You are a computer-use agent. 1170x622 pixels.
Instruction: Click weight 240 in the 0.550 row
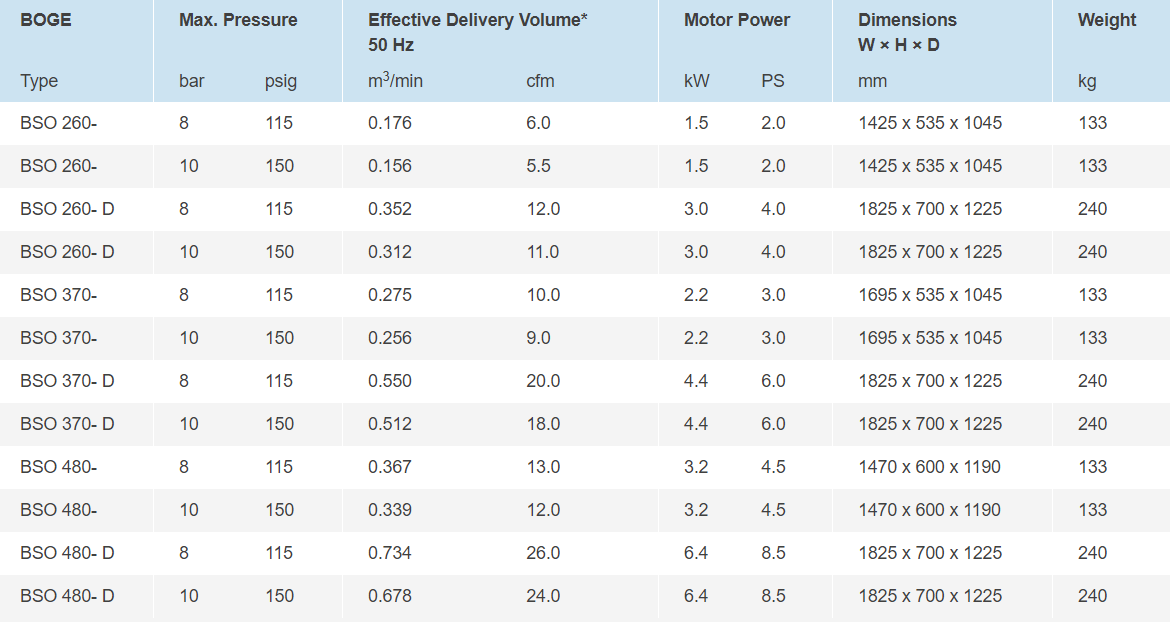pos(1092,381)
